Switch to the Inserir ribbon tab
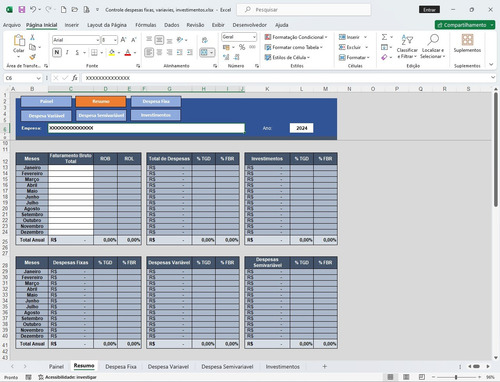The width and height of the screenshot is (500, 382). point(72,25)
